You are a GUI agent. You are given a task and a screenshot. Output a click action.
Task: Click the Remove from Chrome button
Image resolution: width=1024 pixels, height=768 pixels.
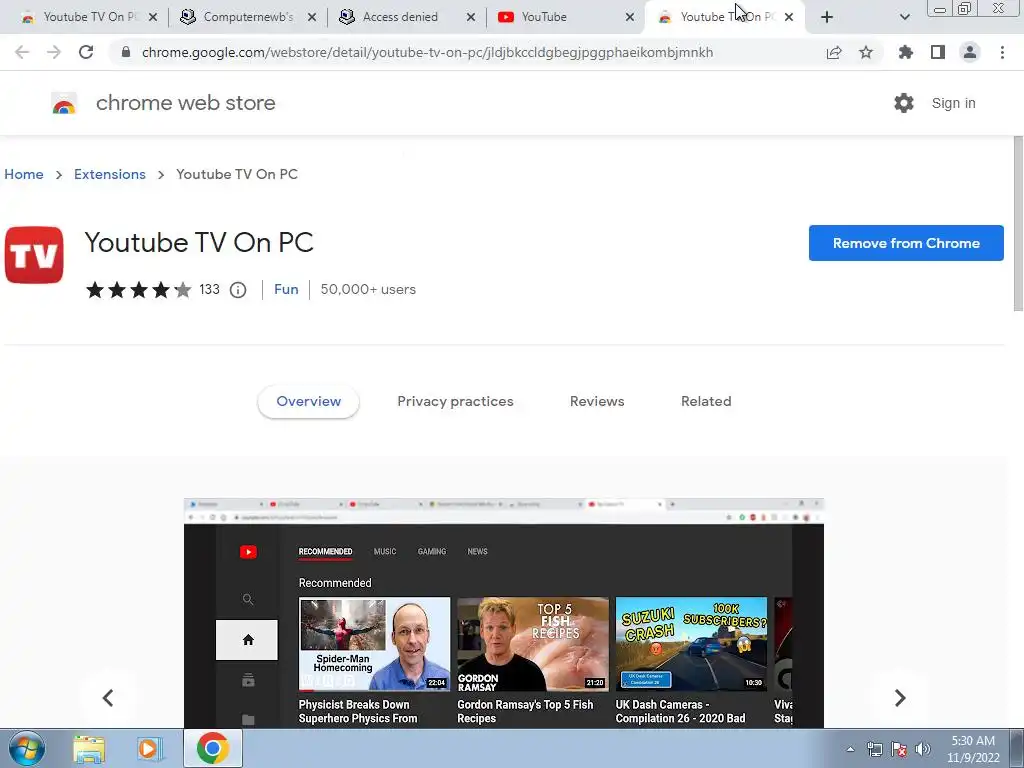[906, 243]
